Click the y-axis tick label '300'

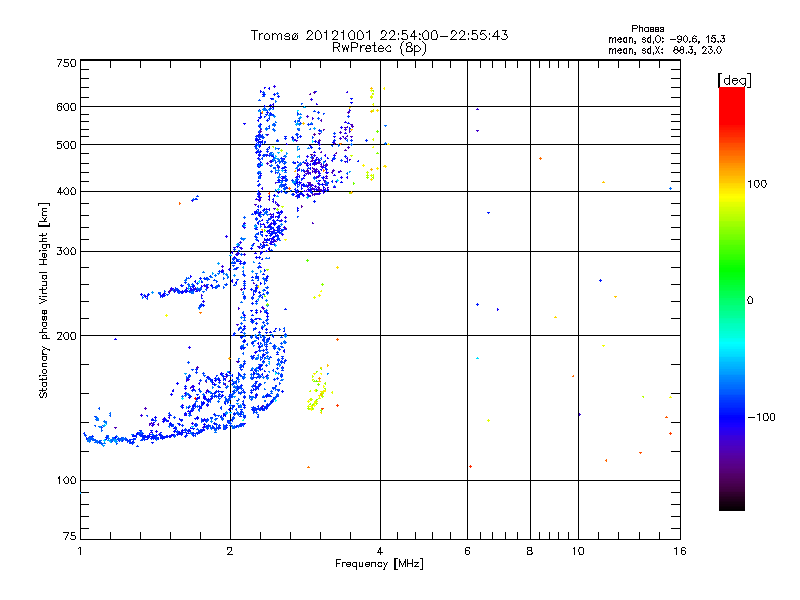click(66, 251)
